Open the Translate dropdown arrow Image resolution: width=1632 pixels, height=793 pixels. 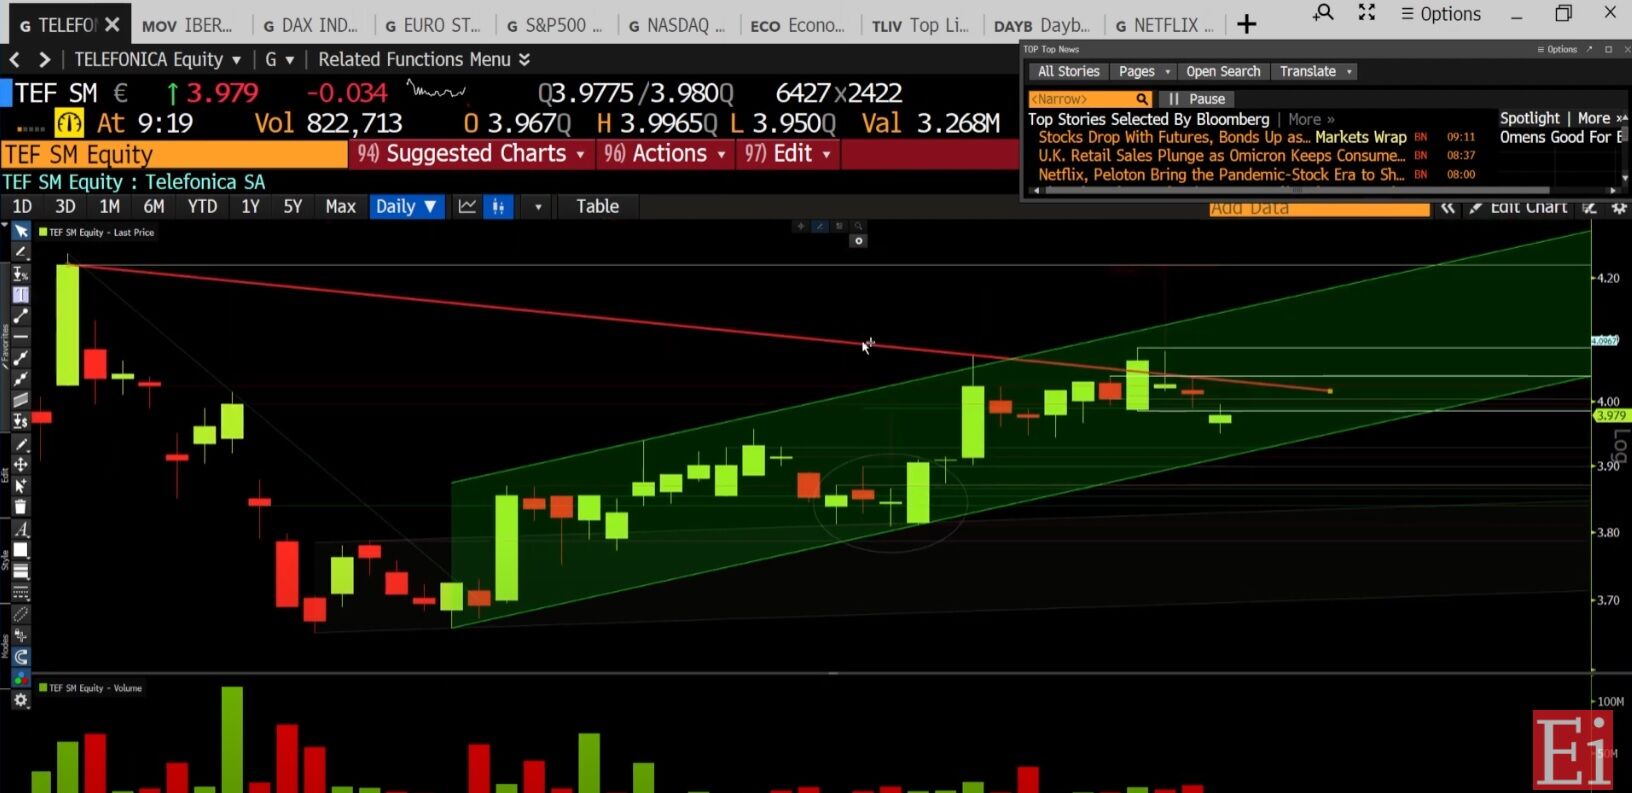pyautogui.click(x=1349, y=72)
